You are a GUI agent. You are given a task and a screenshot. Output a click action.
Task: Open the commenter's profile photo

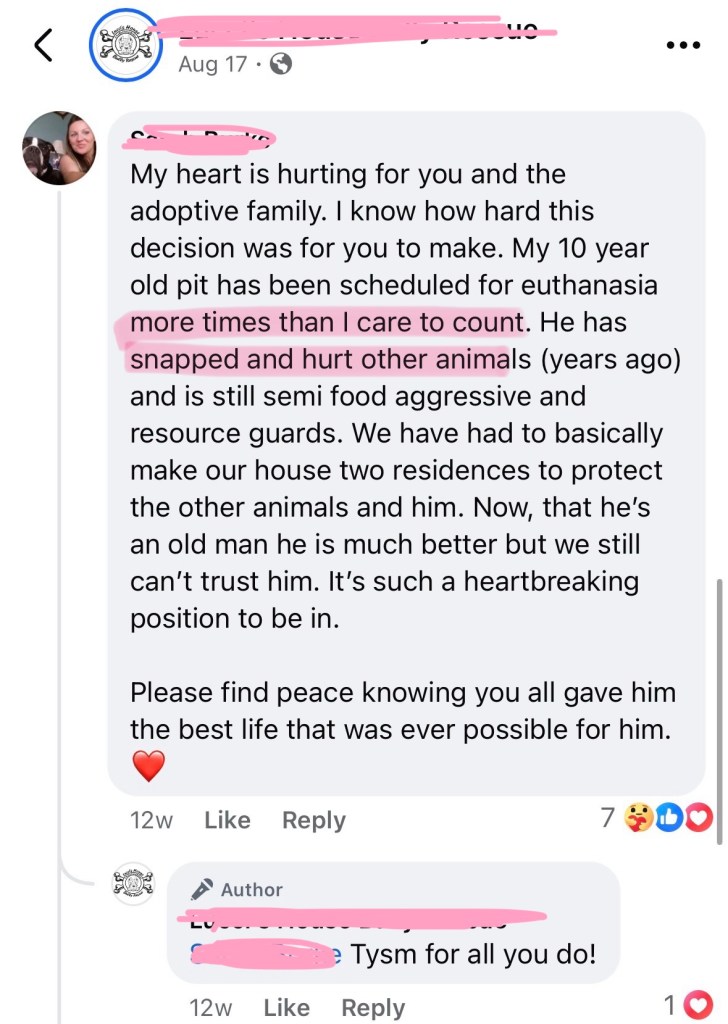pos(59,148)
